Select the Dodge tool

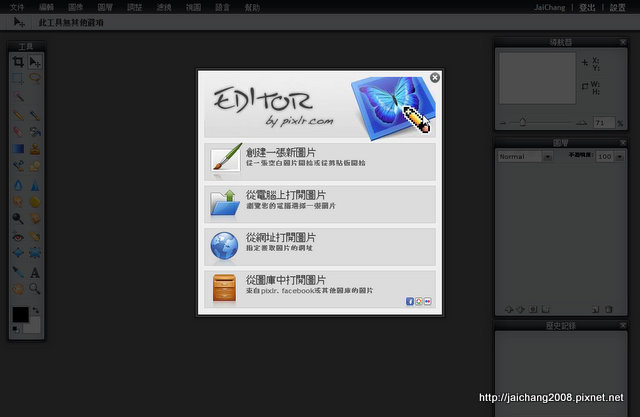18,218
